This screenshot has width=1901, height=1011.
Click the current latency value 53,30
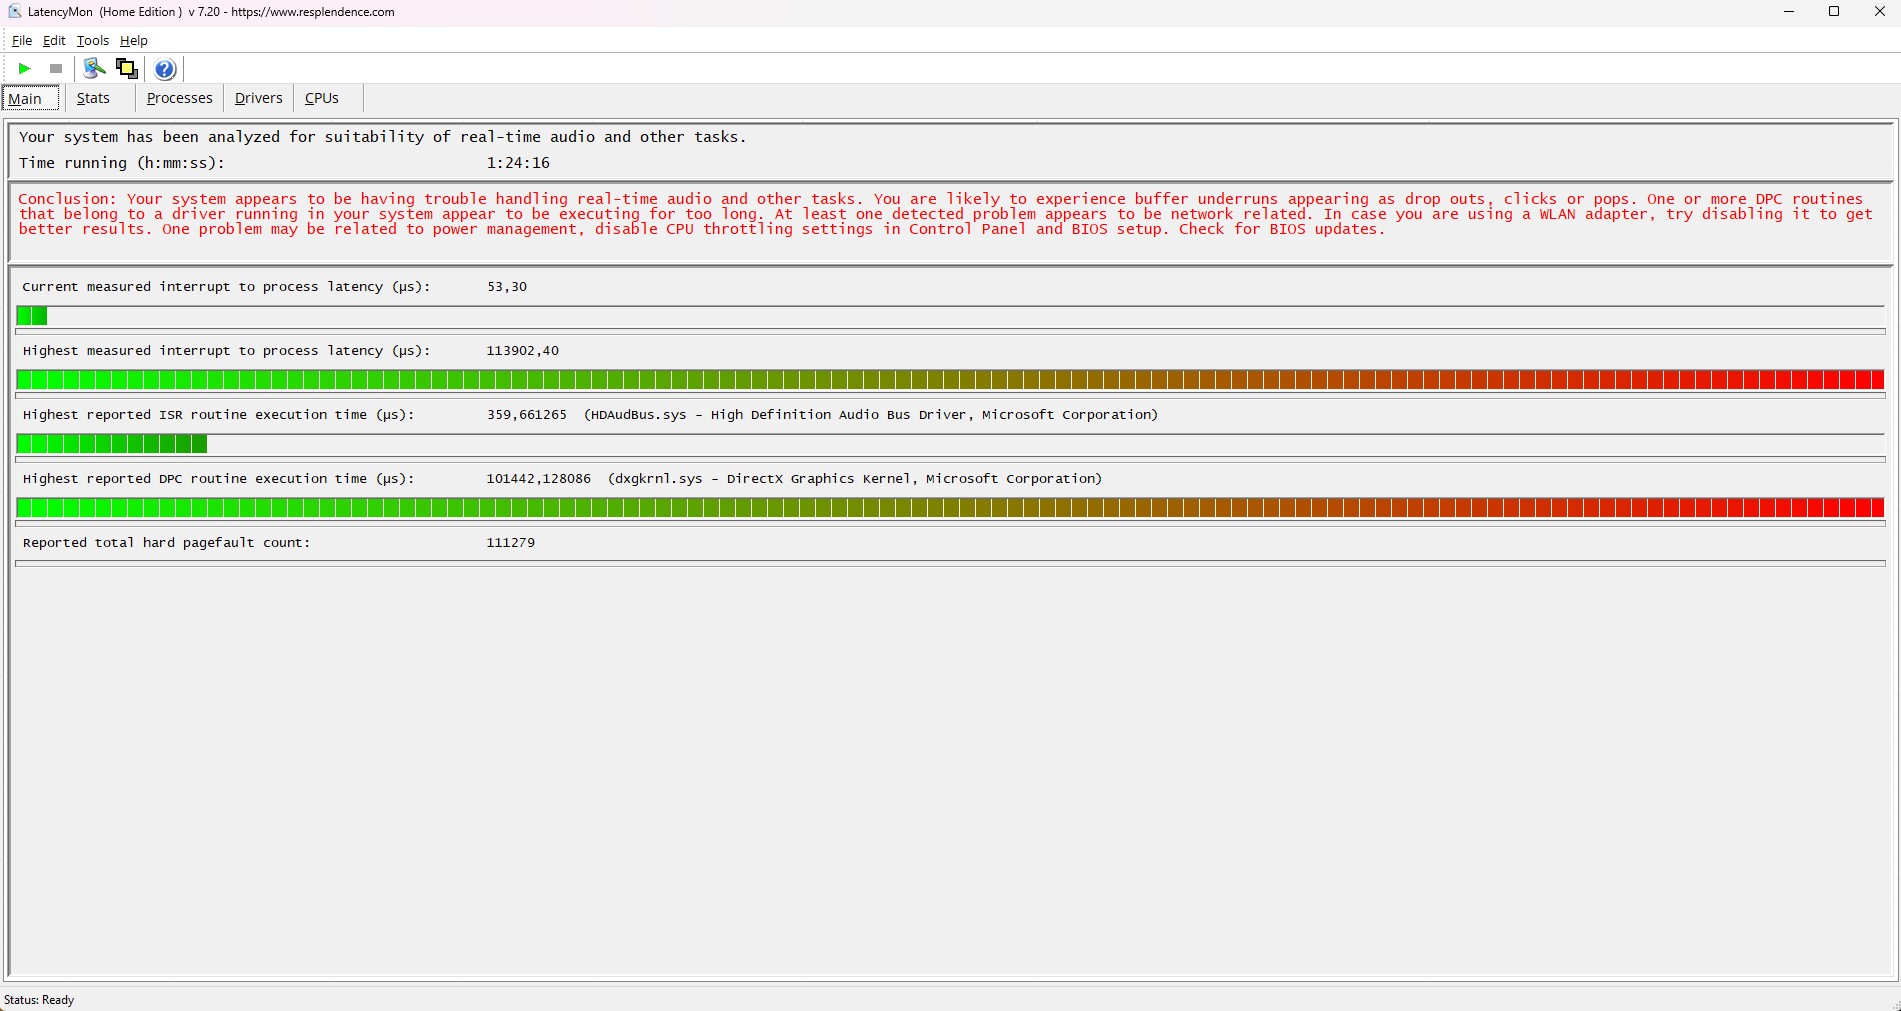507,287
